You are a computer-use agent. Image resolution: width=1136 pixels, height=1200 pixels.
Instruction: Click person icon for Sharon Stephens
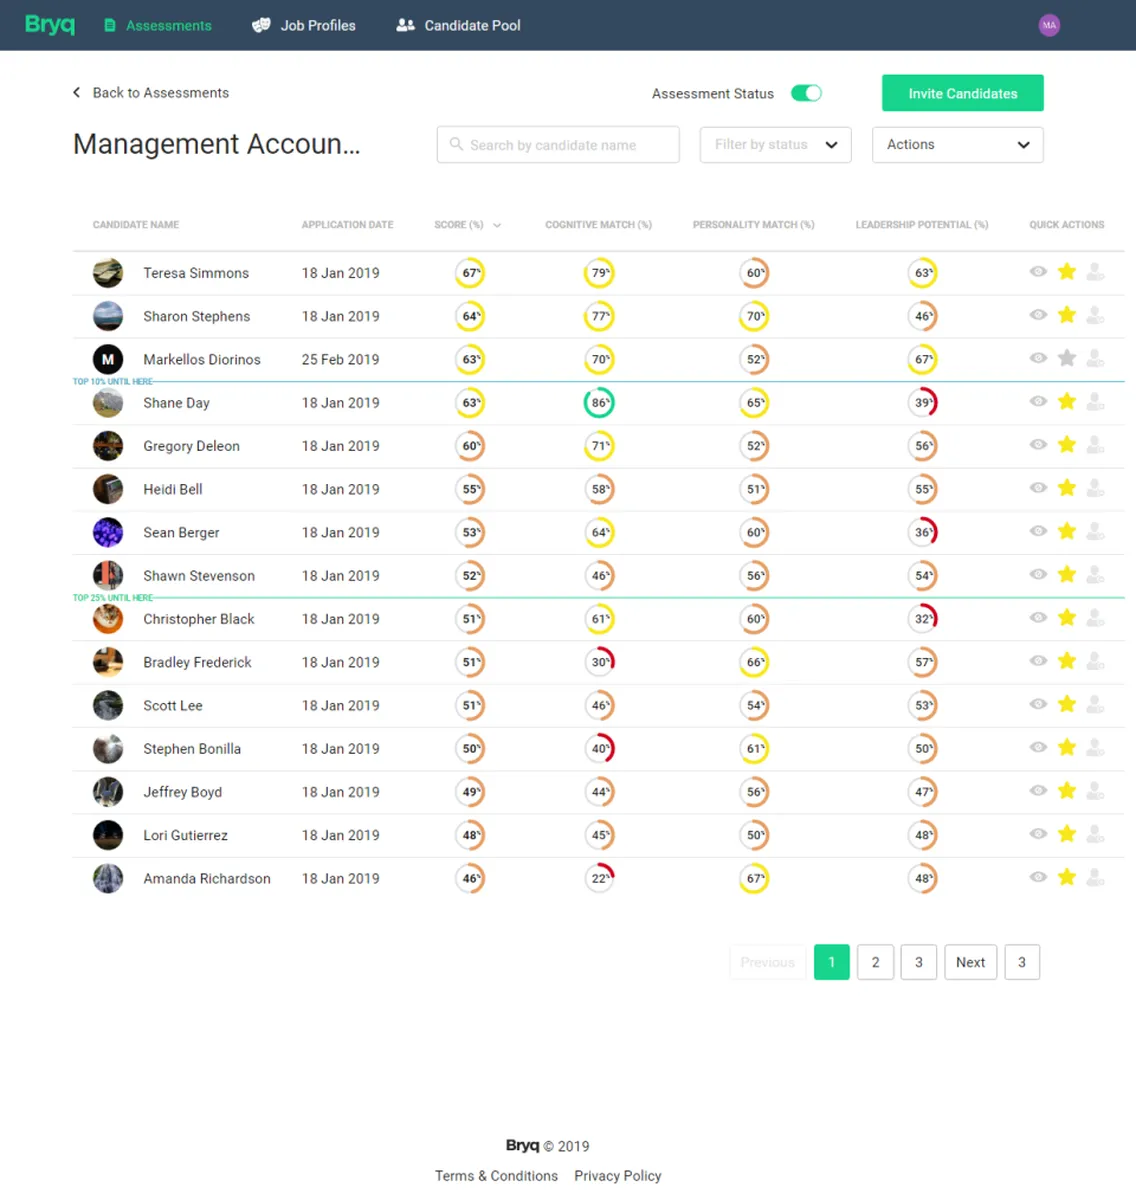1096,315
